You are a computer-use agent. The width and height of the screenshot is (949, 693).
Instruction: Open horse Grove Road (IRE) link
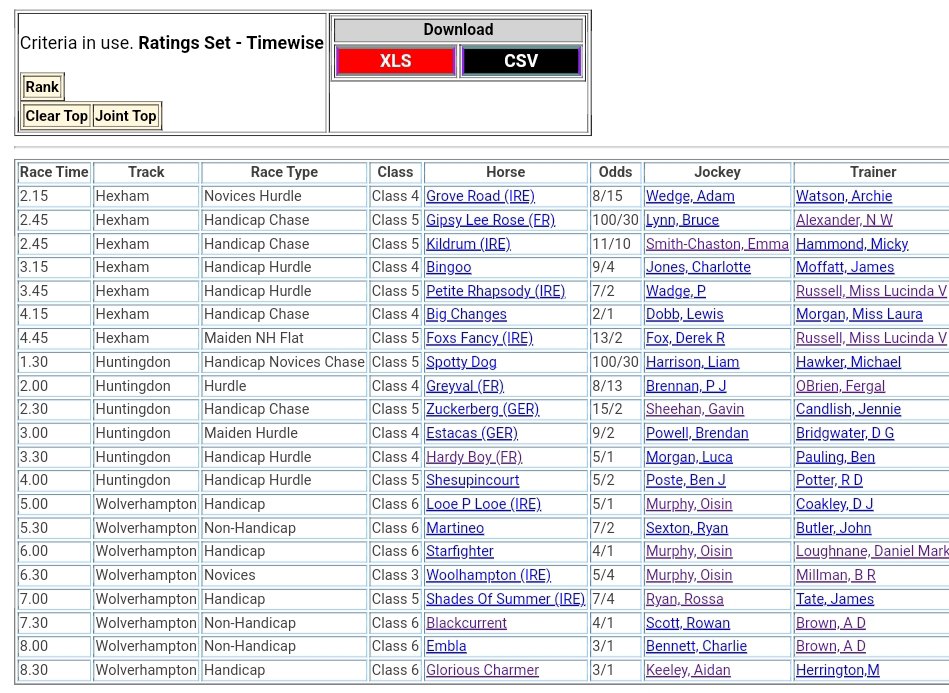(x=480, y=196)
